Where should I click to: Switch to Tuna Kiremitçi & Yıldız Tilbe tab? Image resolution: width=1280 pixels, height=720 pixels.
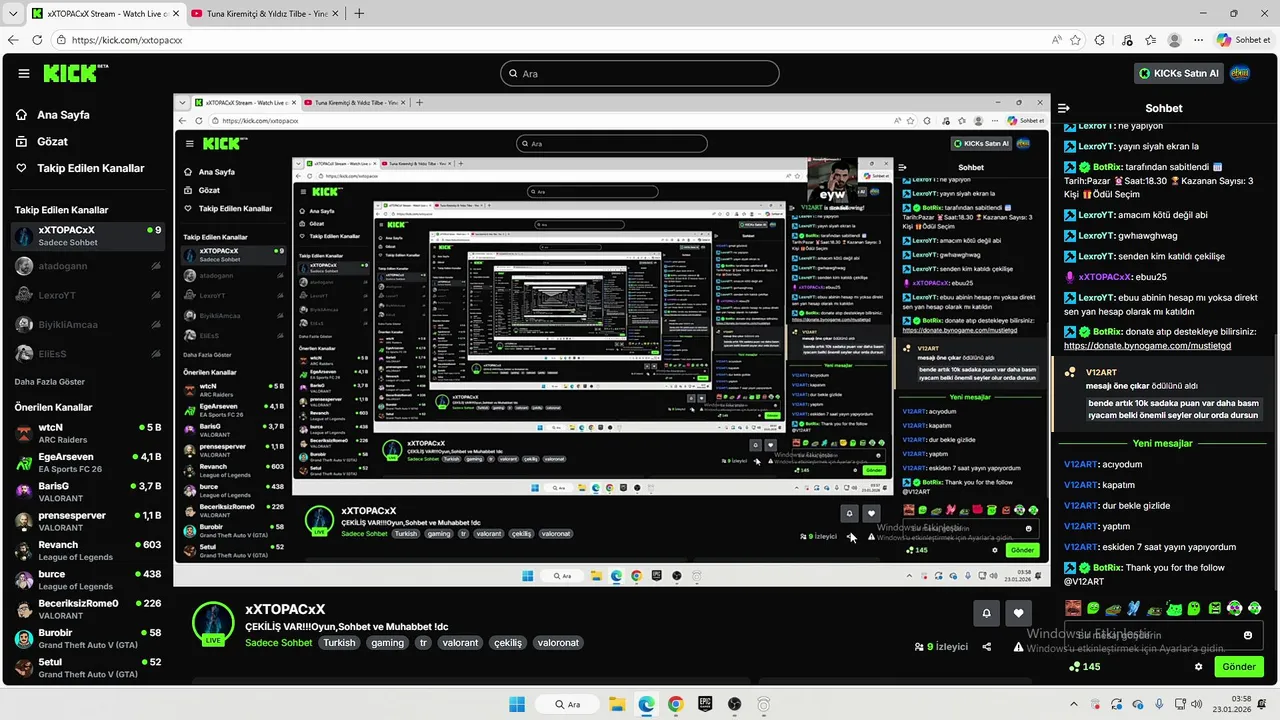coord(264,14)
